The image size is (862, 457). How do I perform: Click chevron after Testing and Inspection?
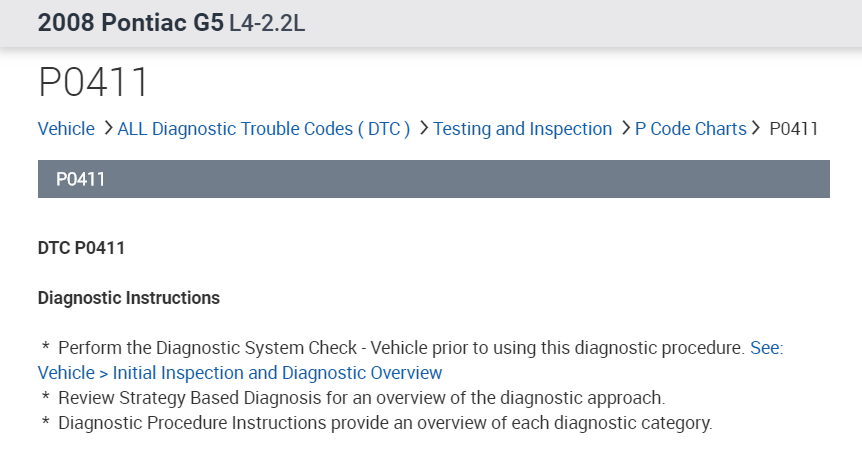coord(625,129)
